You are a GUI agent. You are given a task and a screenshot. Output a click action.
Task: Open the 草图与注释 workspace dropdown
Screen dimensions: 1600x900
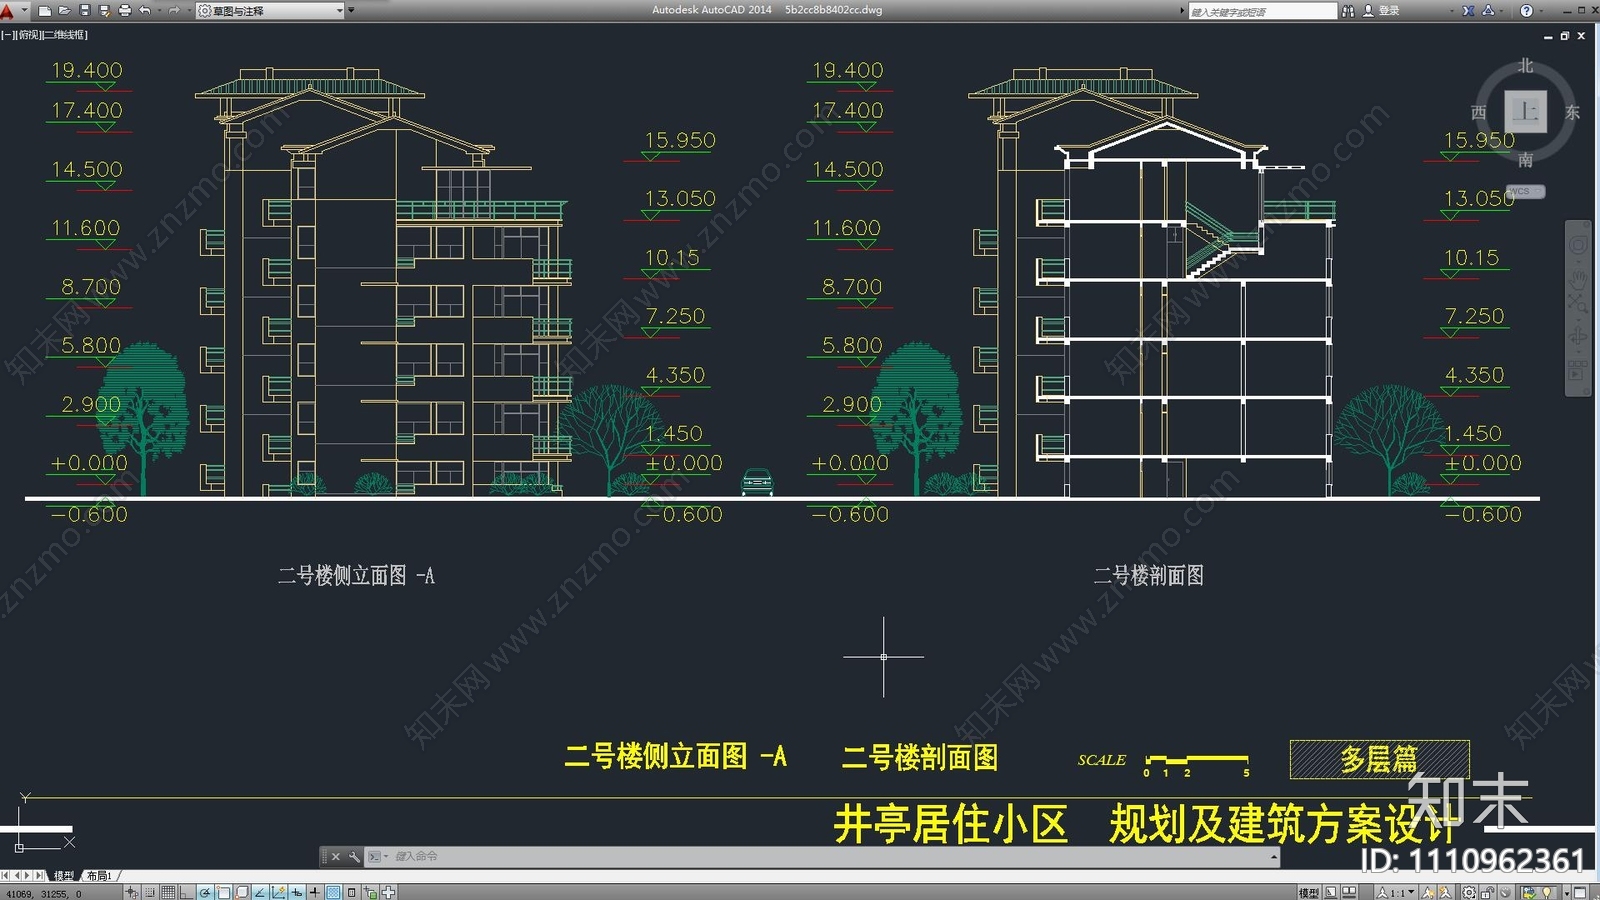(270, 11)
